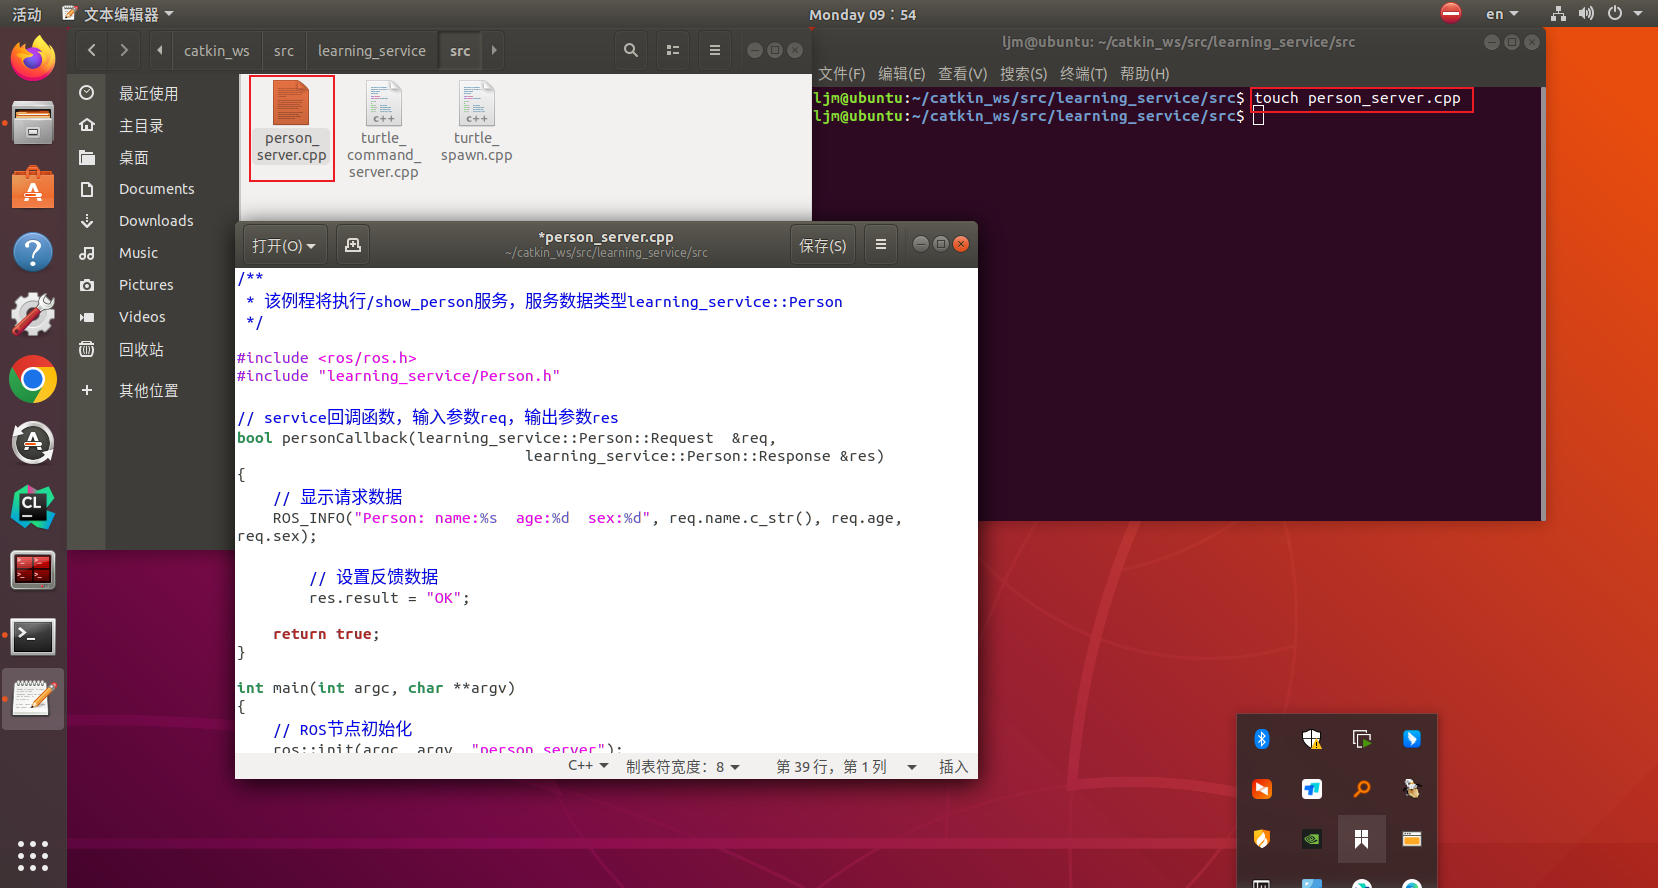Image resolution: width=1658 pixels, height=888 pixels.
Task: Open the C++ language selector
Action: click(588, 766)
